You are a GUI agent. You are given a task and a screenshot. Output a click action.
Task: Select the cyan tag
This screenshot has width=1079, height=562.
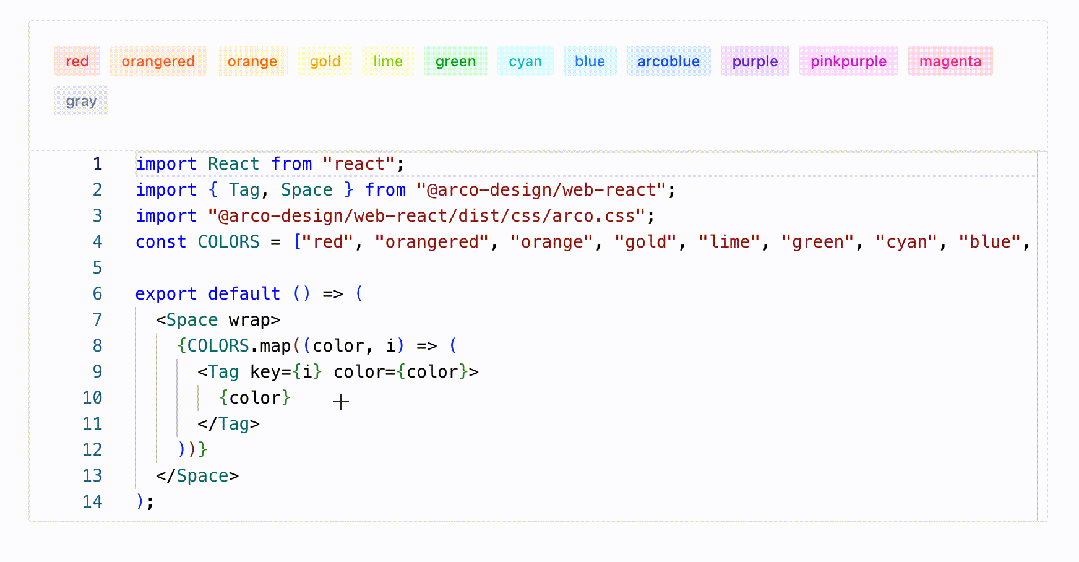pyautogui.click(x=525, y=61)
